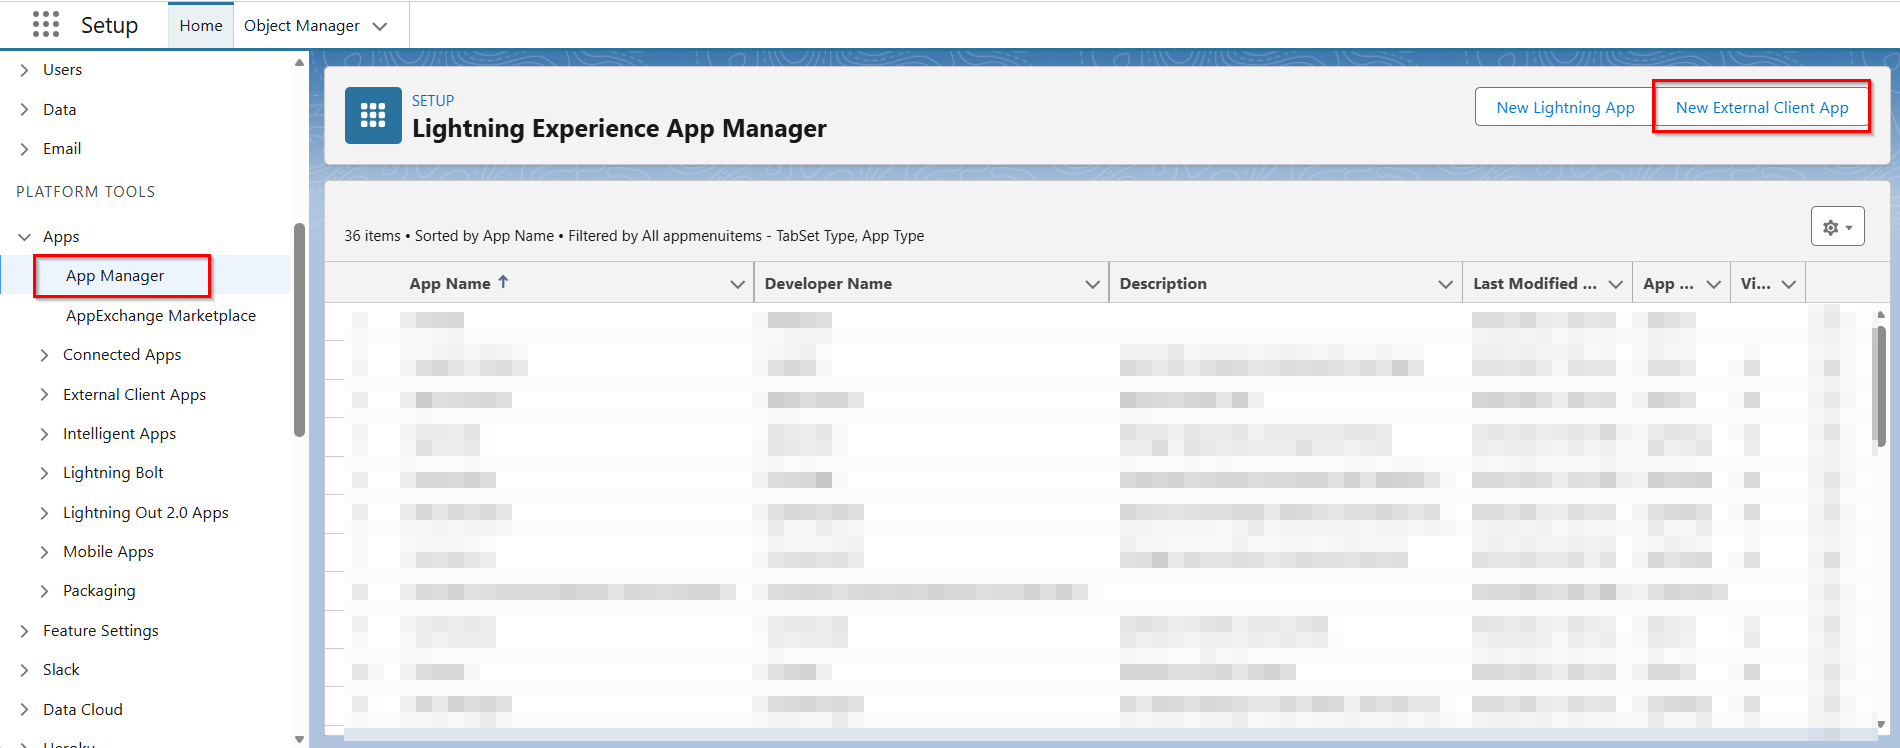Open the App Launcher waffle icon
This screenshot has width=1900, height=748.
click(46, 24)
